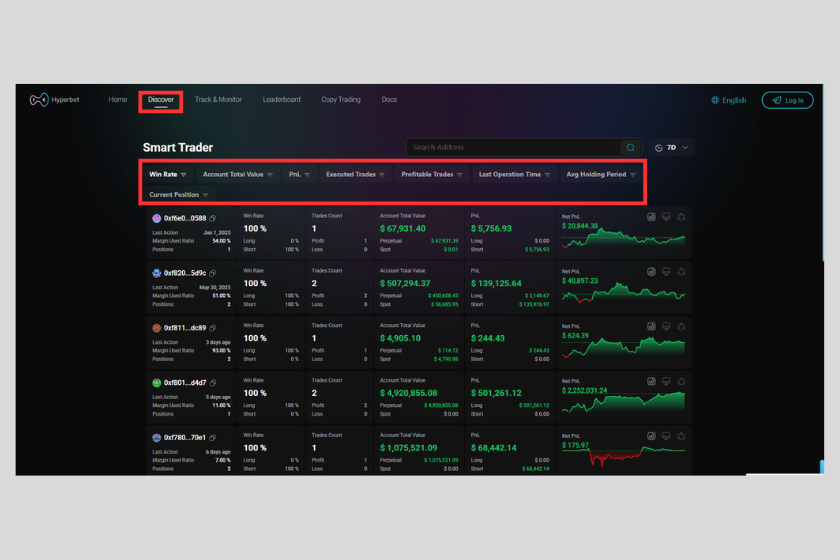Copy address 0xf6e0...0588 with copy icon
The width and height of the screenshot is (840, 560).
pyautogui.click(x=213, y=219)
